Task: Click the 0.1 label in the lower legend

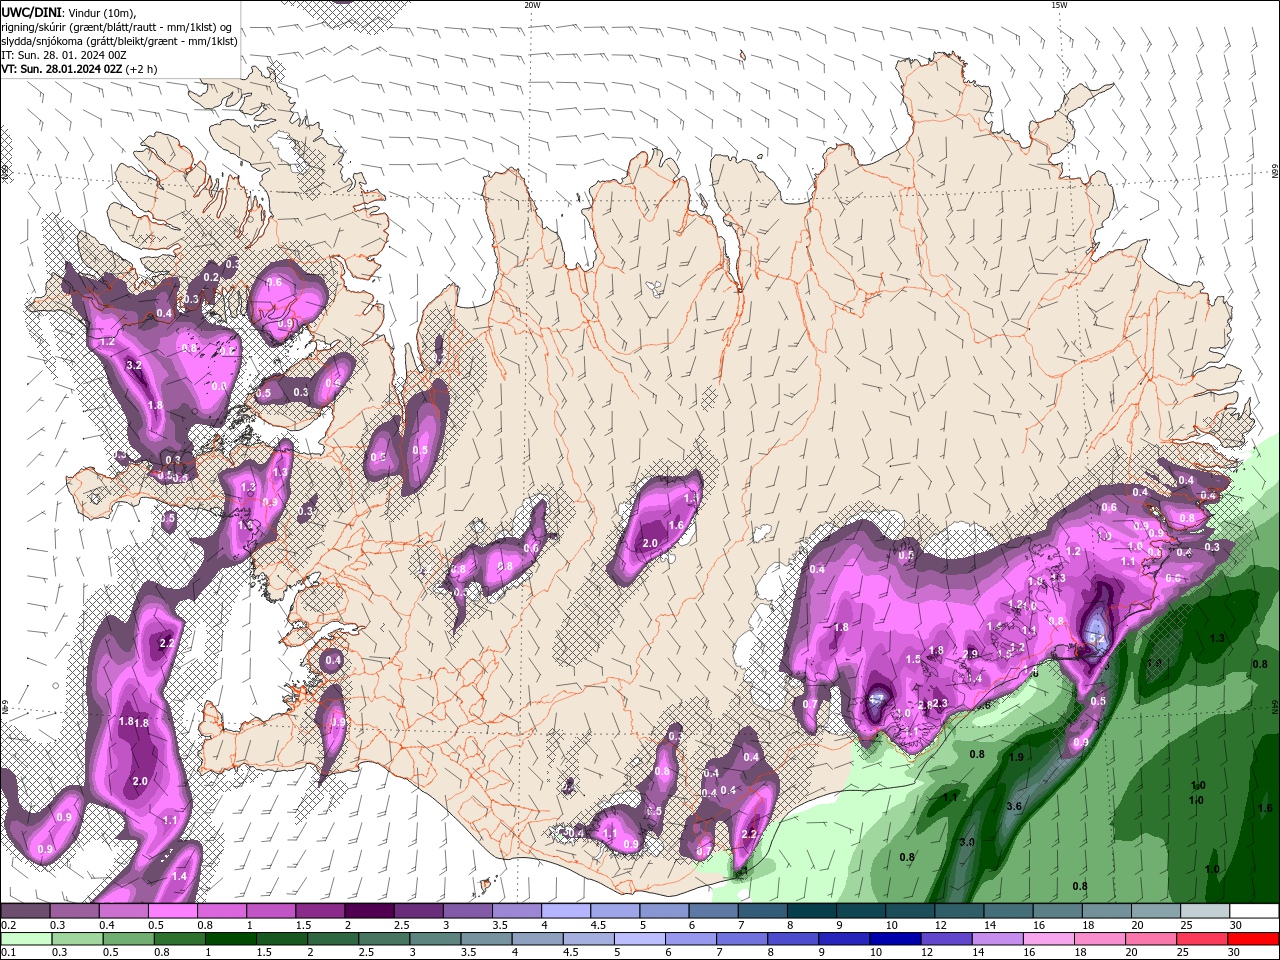Action: [8, 953]
